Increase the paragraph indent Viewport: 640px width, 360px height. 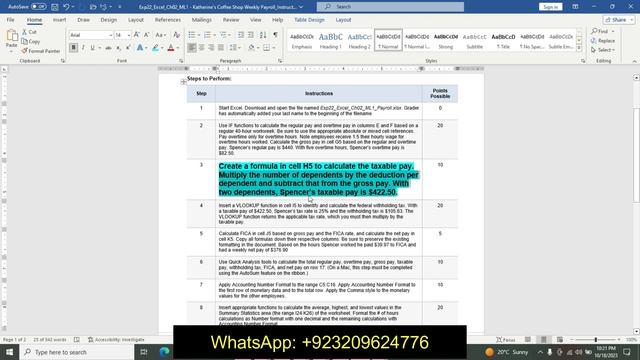[x=251, y=35]
